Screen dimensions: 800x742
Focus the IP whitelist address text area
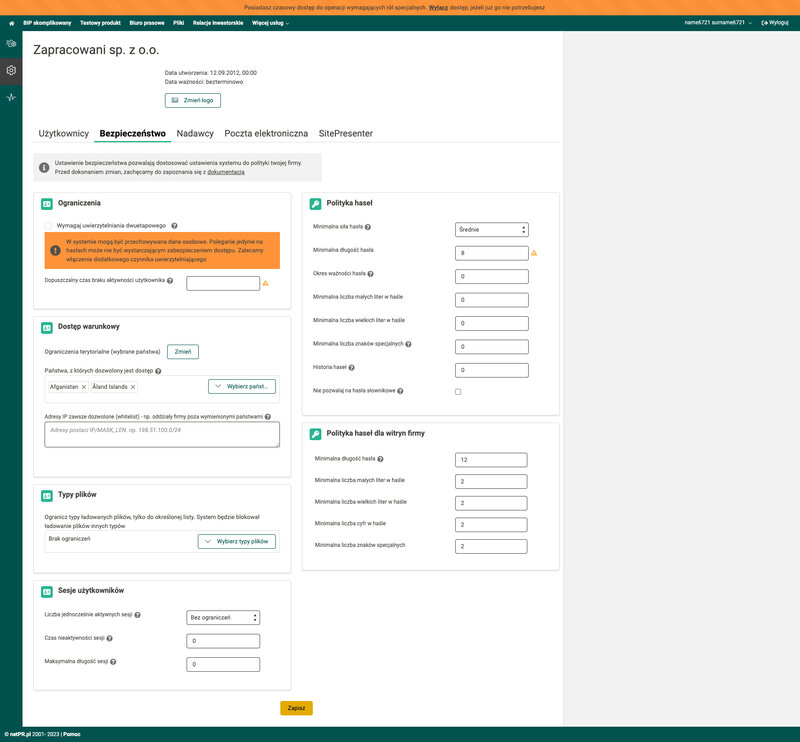coord(162,434)
